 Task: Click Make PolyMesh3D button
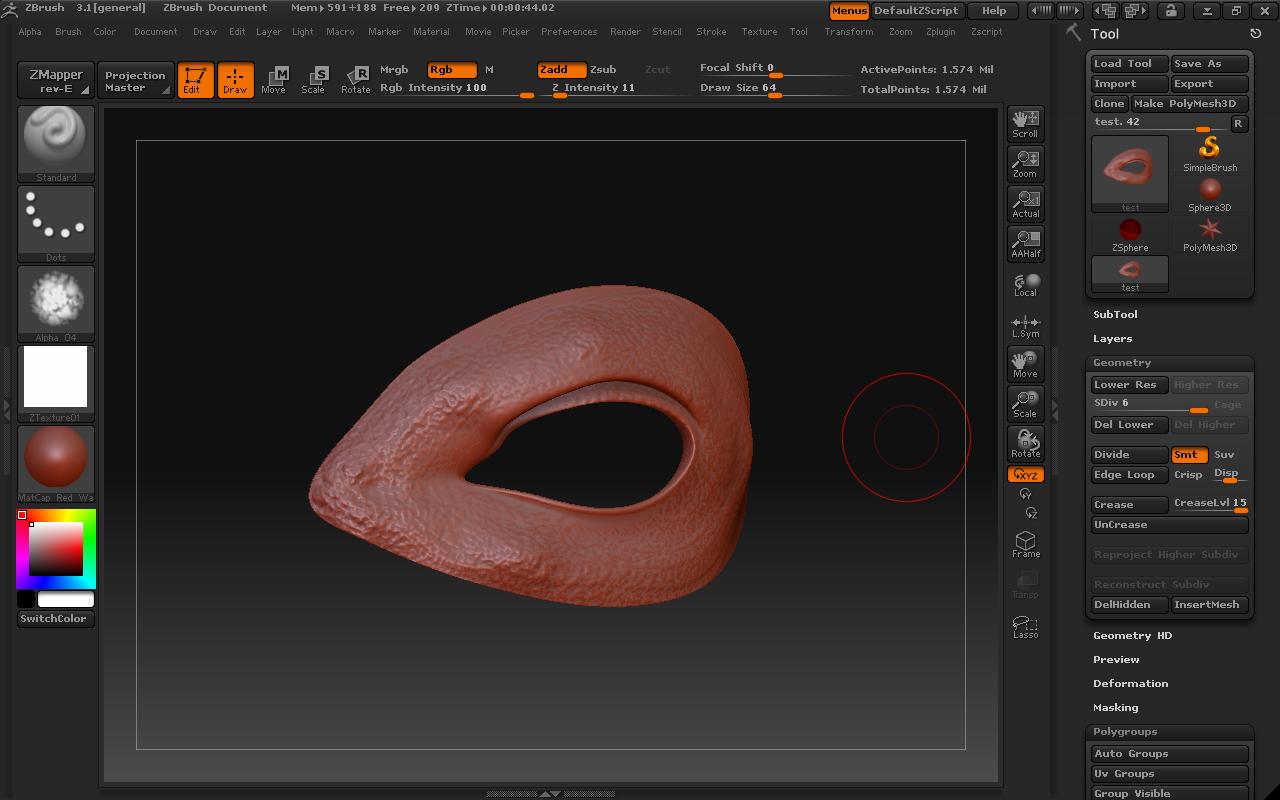pyautogui.click(x=1190, y=104)
